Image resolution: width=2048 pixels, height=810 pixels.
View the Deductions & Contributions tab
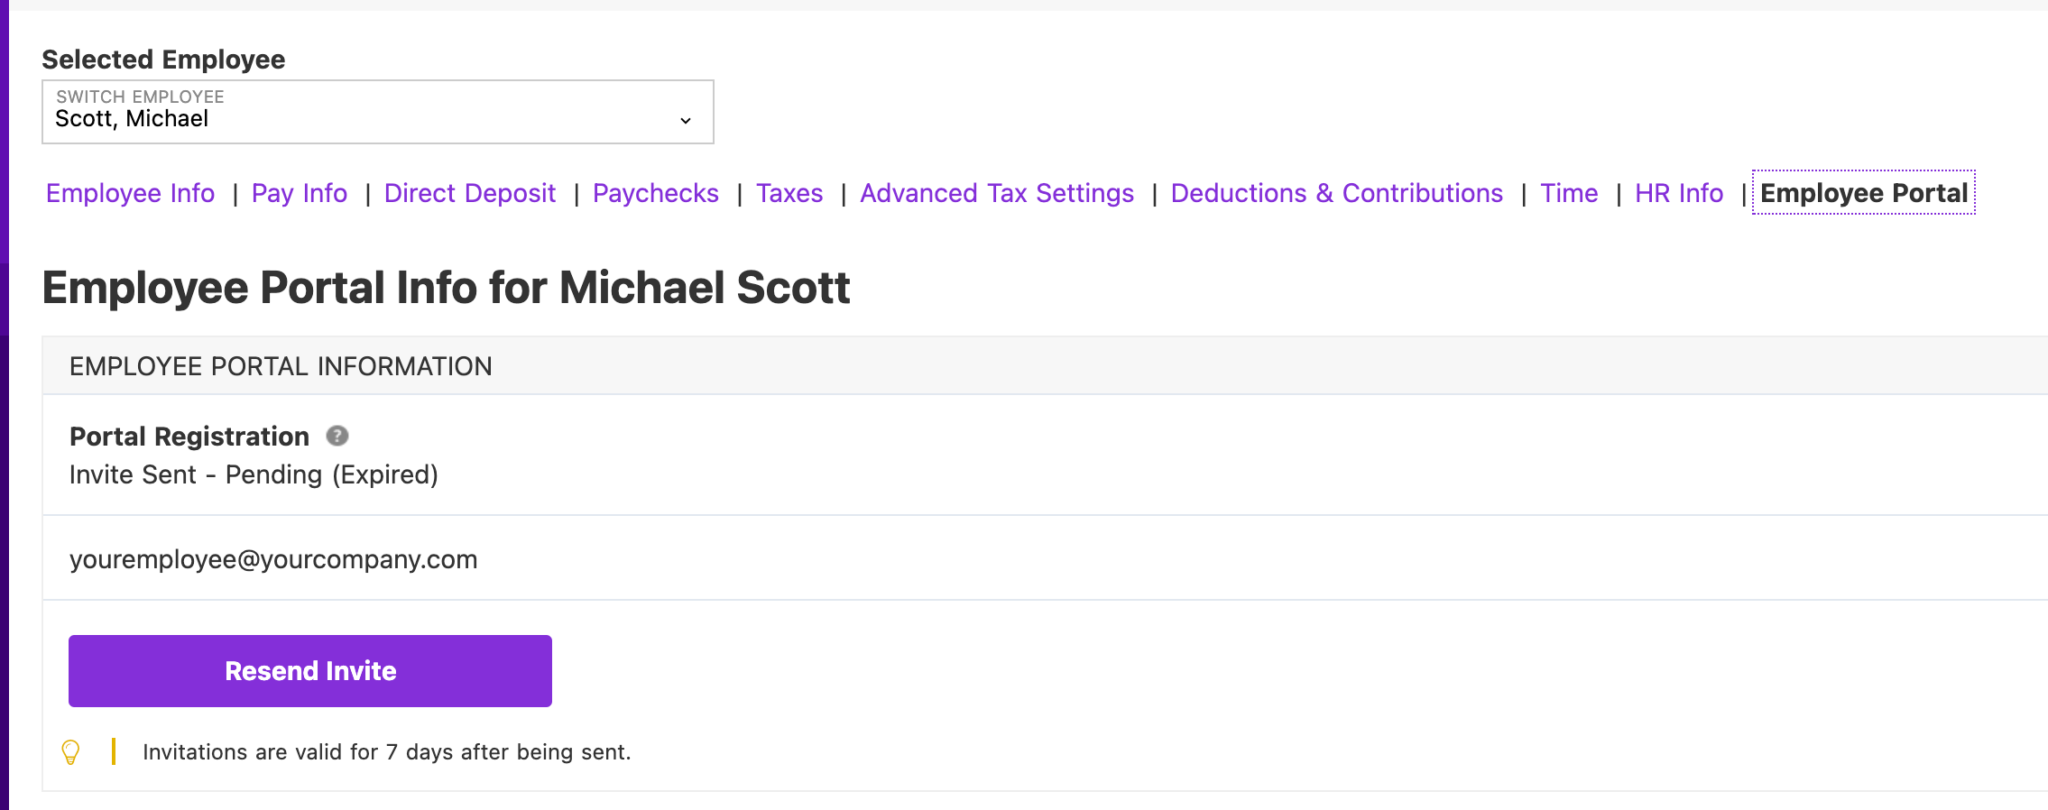point(1336,193)
